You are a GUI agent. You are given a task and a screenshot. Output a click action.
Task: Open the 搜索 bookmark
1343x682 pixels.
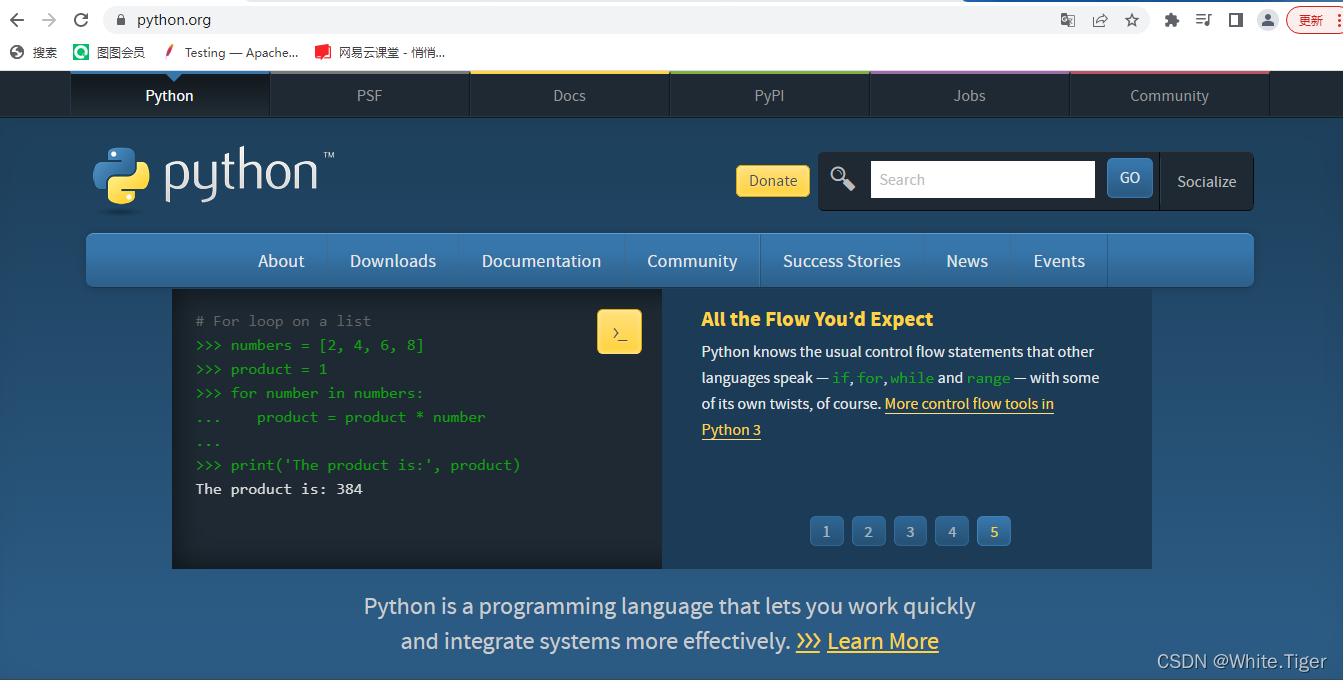(x=34, y=52)
